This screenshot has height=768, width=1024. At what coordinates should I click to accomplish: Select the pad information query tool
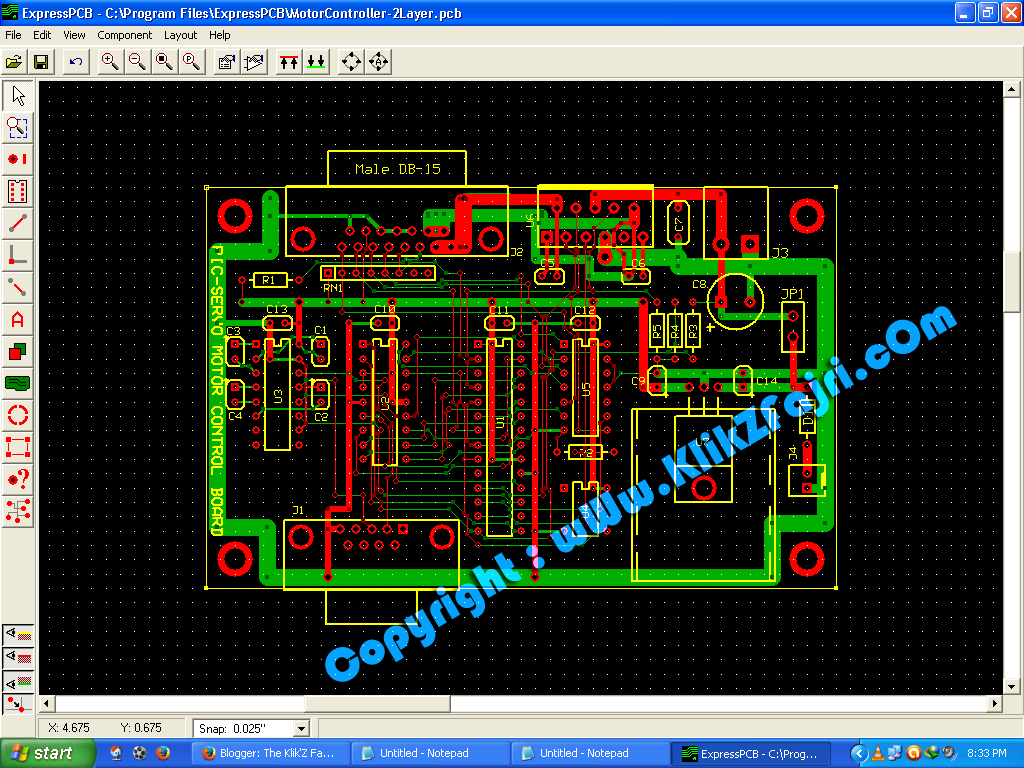coord(18,479)
